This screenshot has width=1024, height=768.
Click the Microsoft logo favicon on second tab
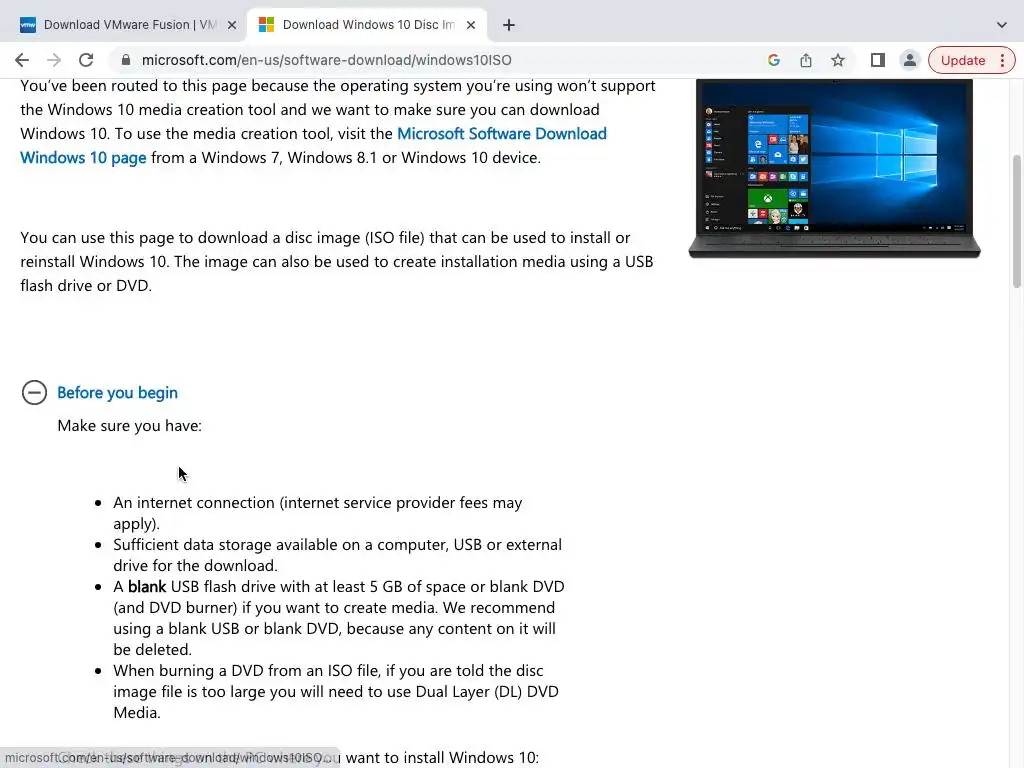pyautogui.click(x=266, y=25)
